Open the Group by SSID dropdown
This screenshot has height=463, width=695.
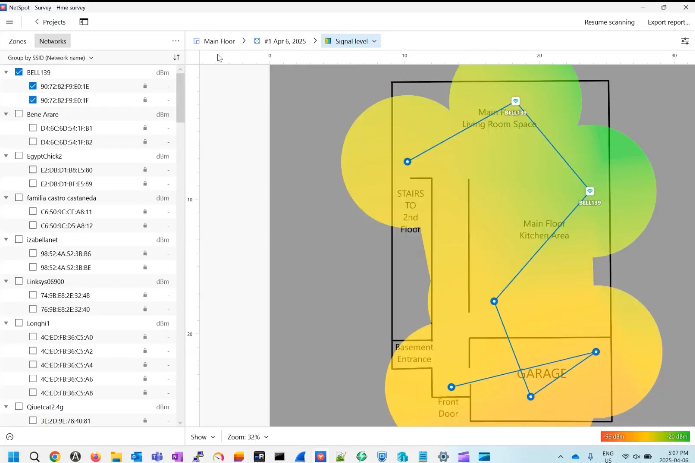coord(50,58)
